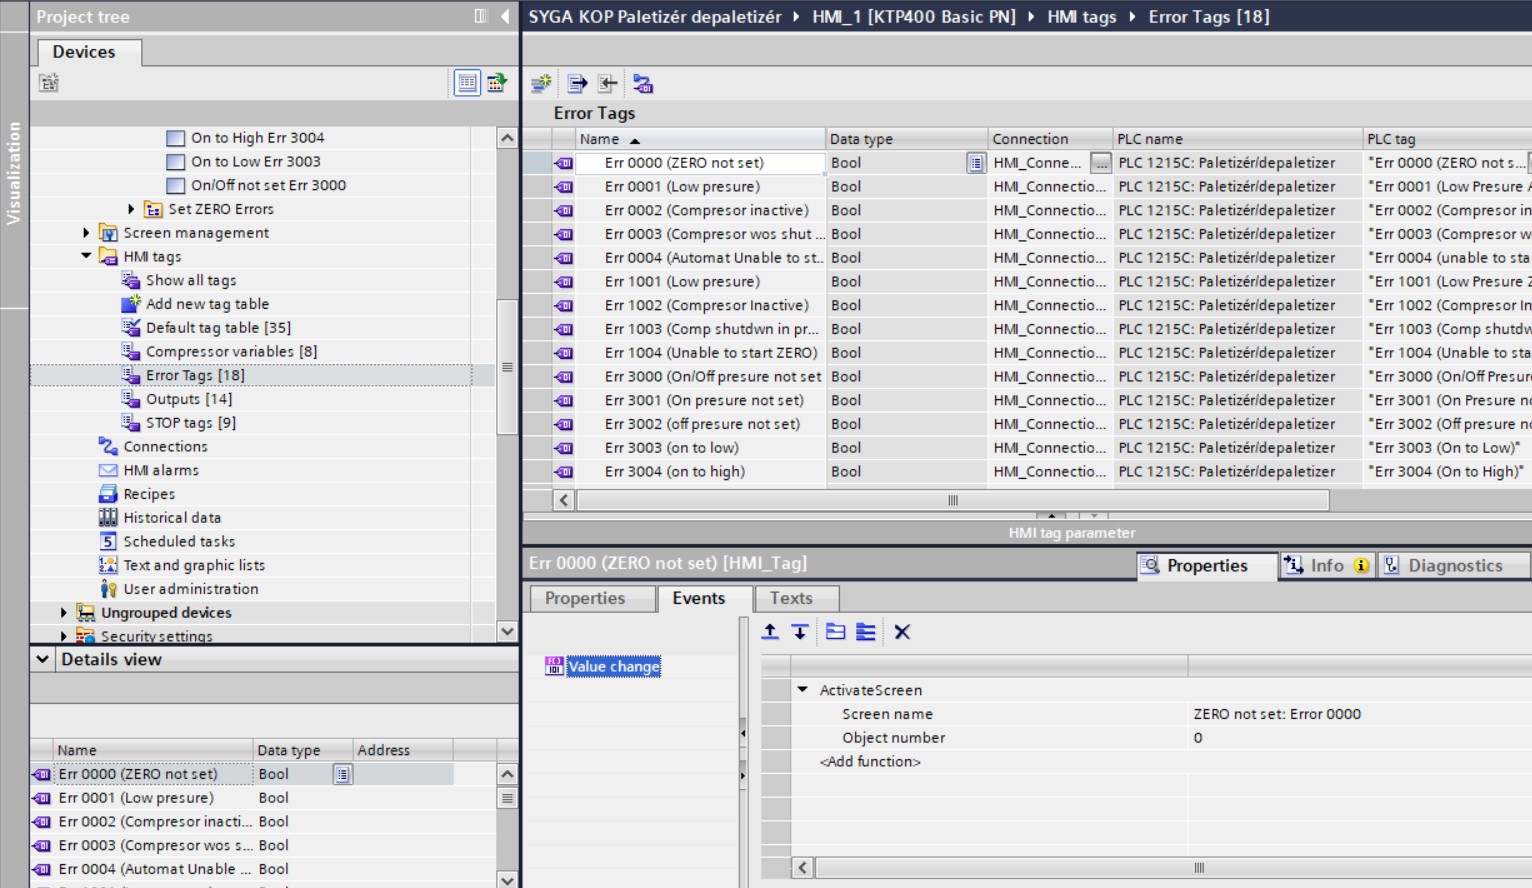The height and width of the screenshot is (888, 1532).
Task: Move function up in Events function list
Action: (x=770, y=632)
